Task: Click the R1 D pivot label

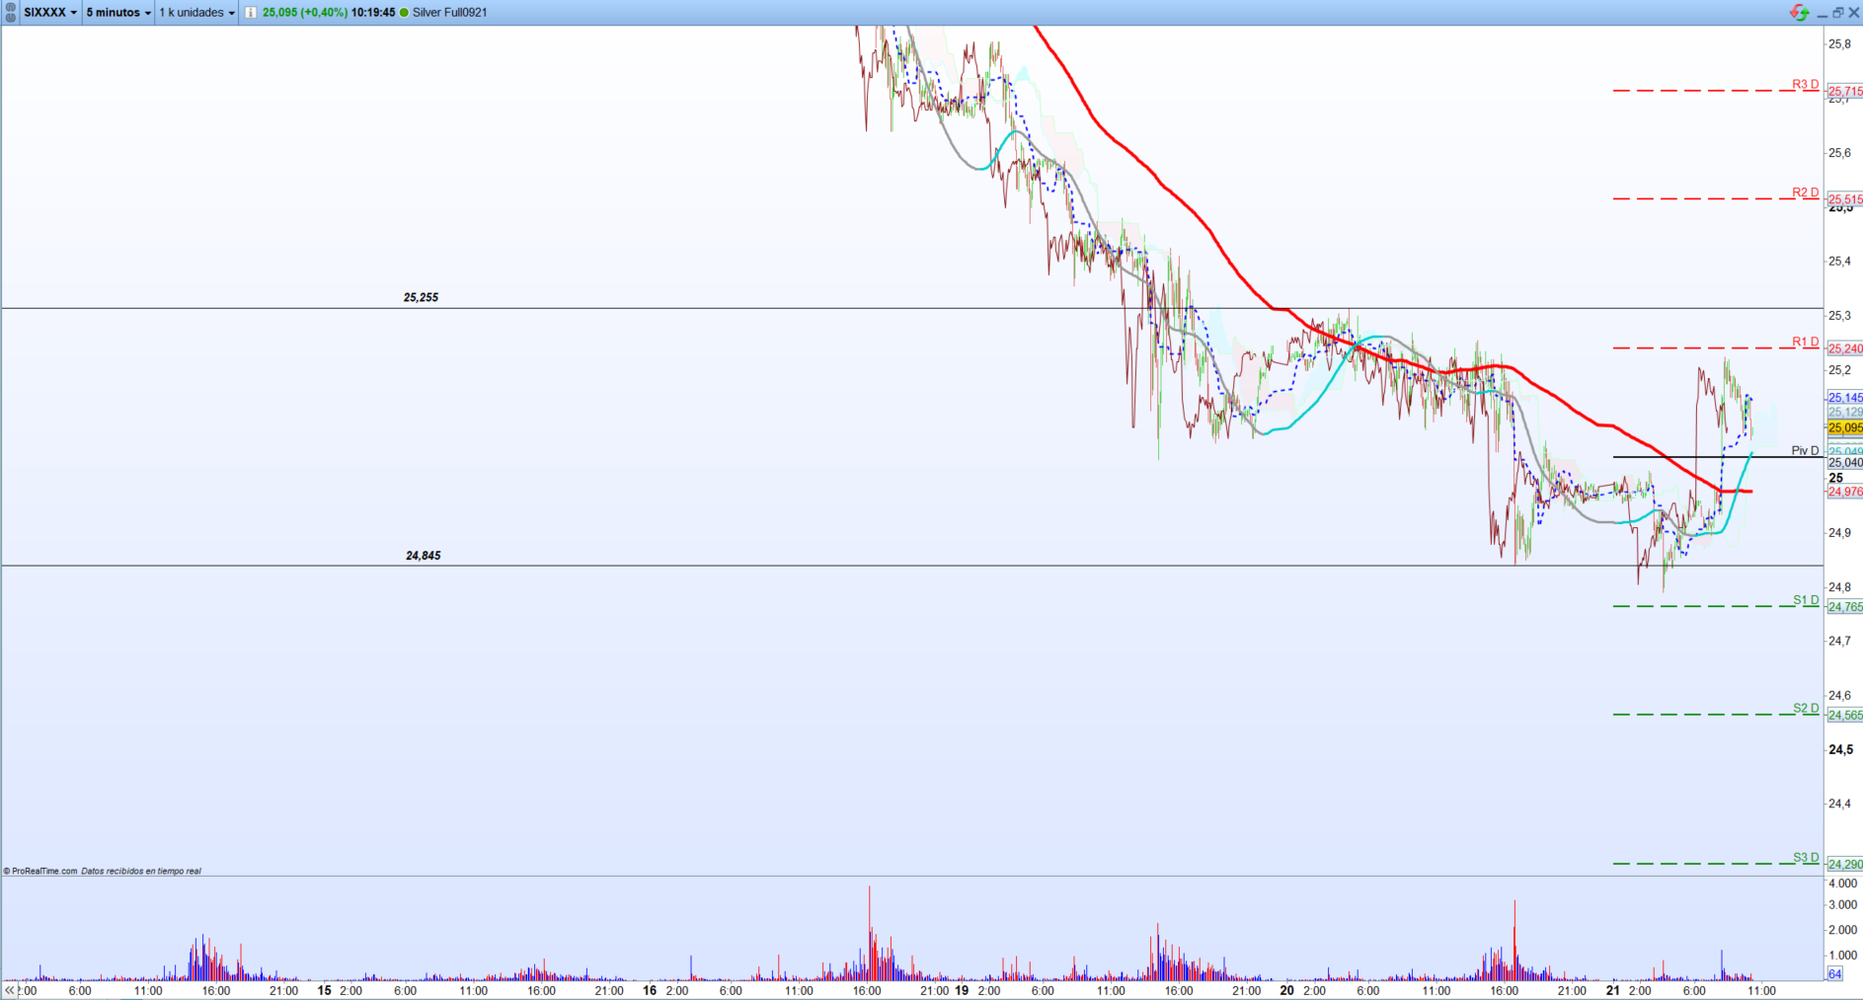Action: 1805,342
